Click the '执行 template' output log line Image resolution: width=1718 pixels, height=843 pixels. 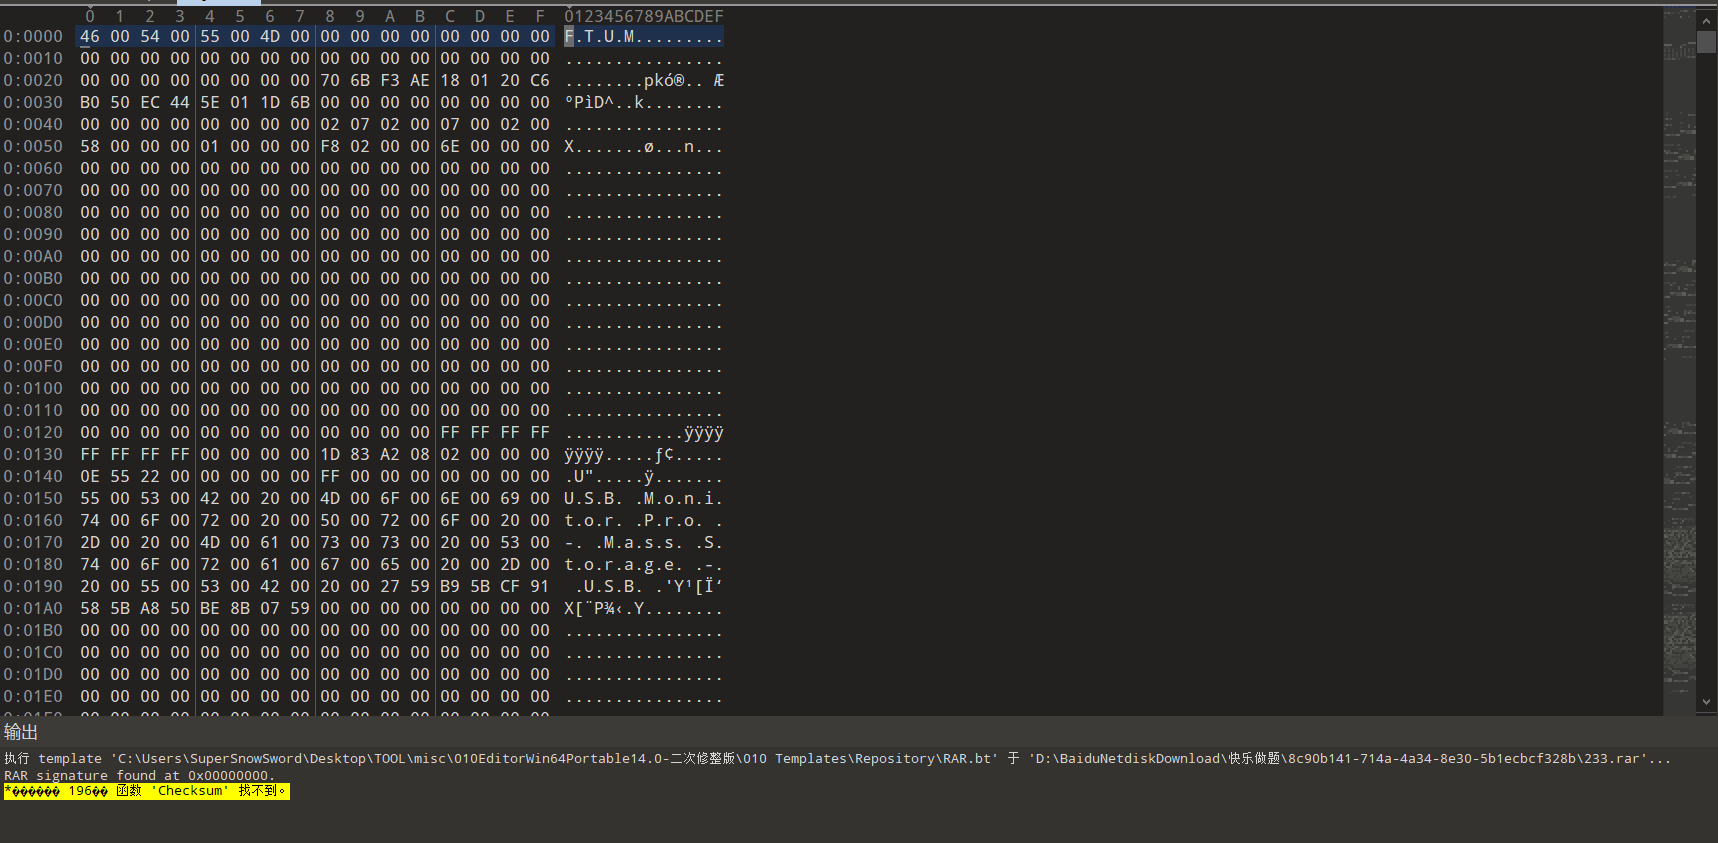tap(837, 759)
